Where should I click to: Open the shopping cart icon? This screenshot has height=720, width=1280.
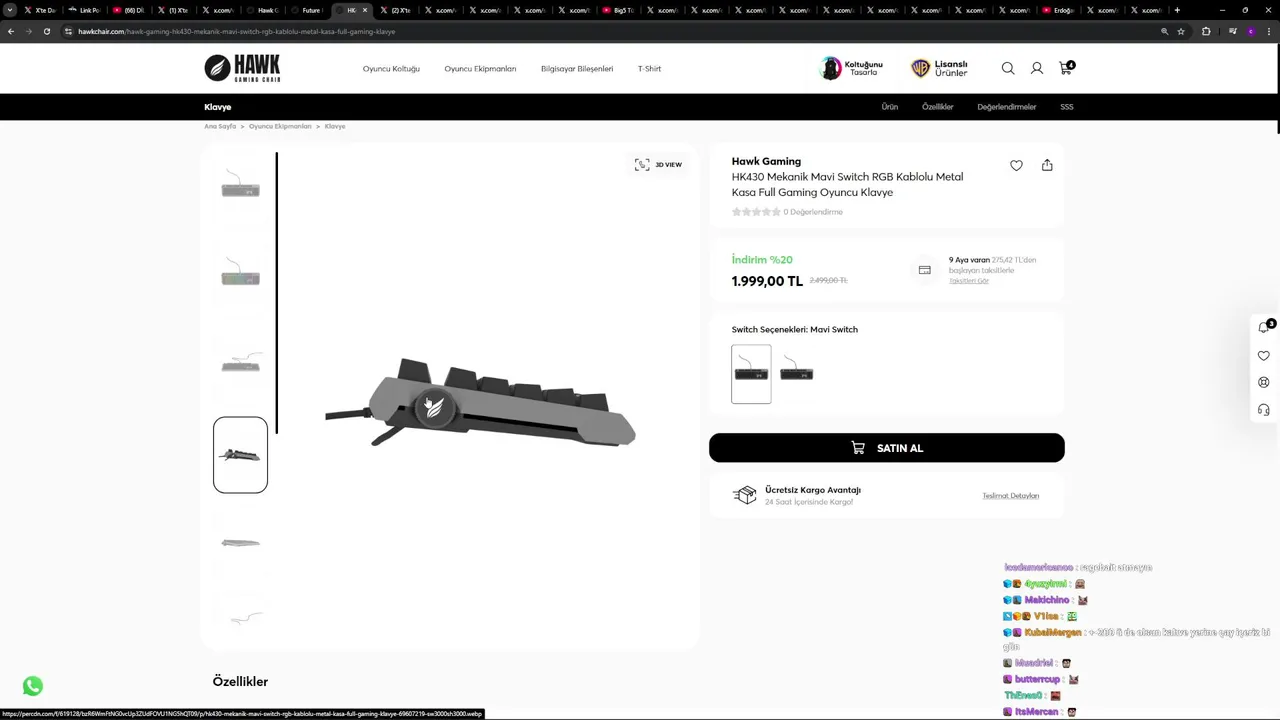click(1065, 68)
